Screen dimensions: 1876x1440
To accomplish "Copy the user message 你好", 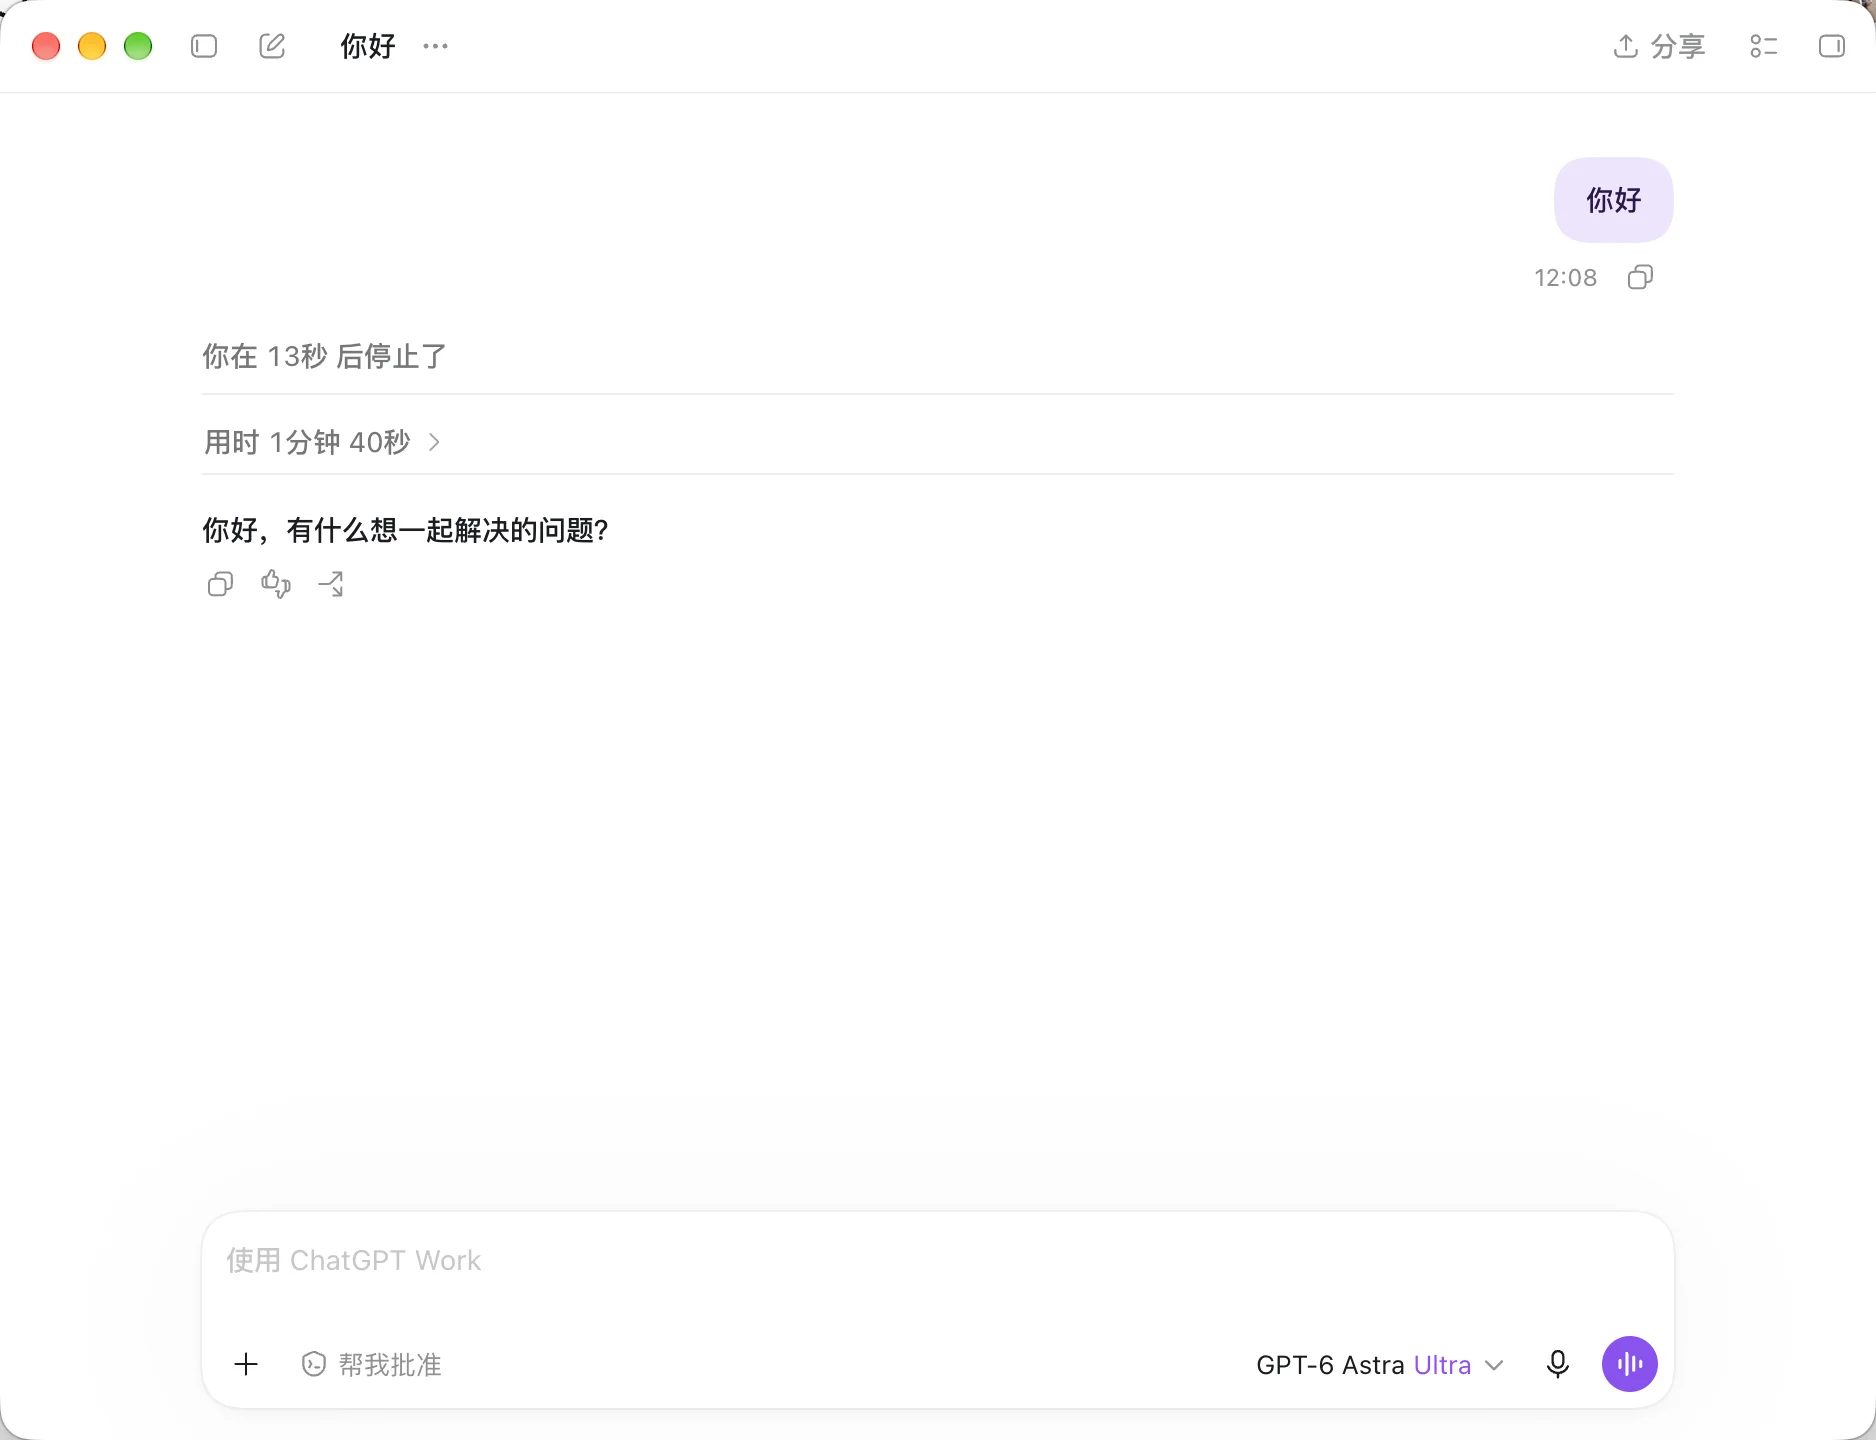I will coord(1641,277).
